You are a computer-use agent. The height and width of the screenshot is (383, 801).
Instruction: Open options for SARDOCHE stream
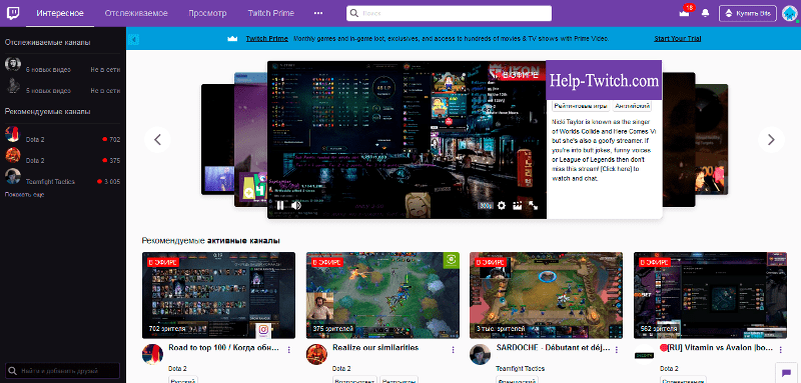pos(616,350)
